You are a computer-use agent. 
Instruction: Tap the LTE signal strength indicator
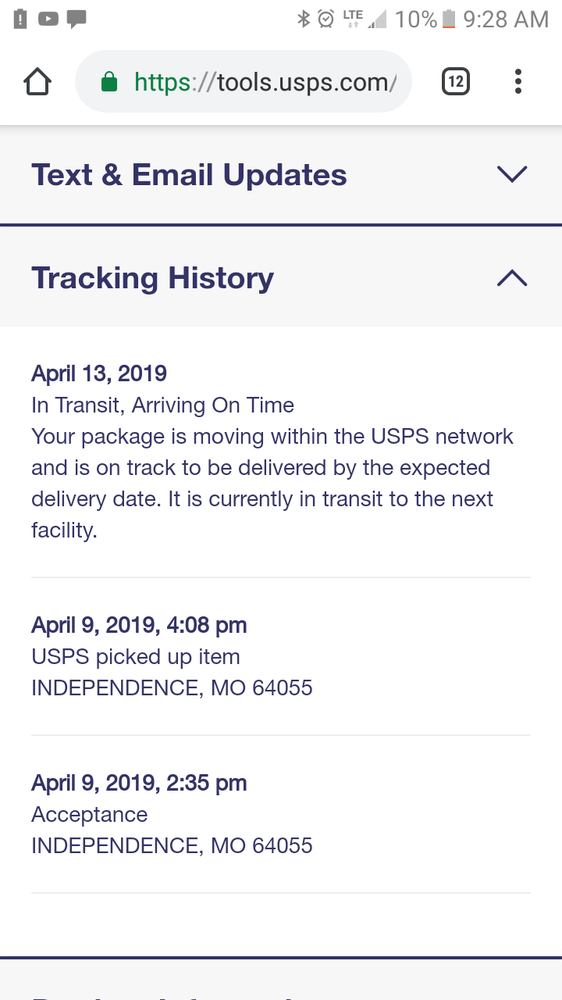click(365, 19)
